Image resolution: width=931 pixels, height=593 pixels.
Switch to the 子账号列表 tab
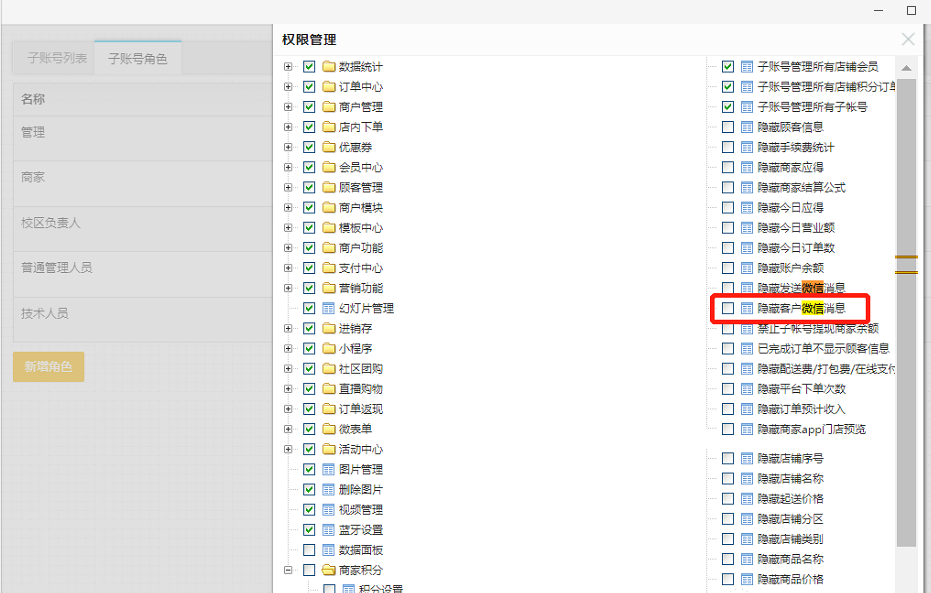pos(57,58)
